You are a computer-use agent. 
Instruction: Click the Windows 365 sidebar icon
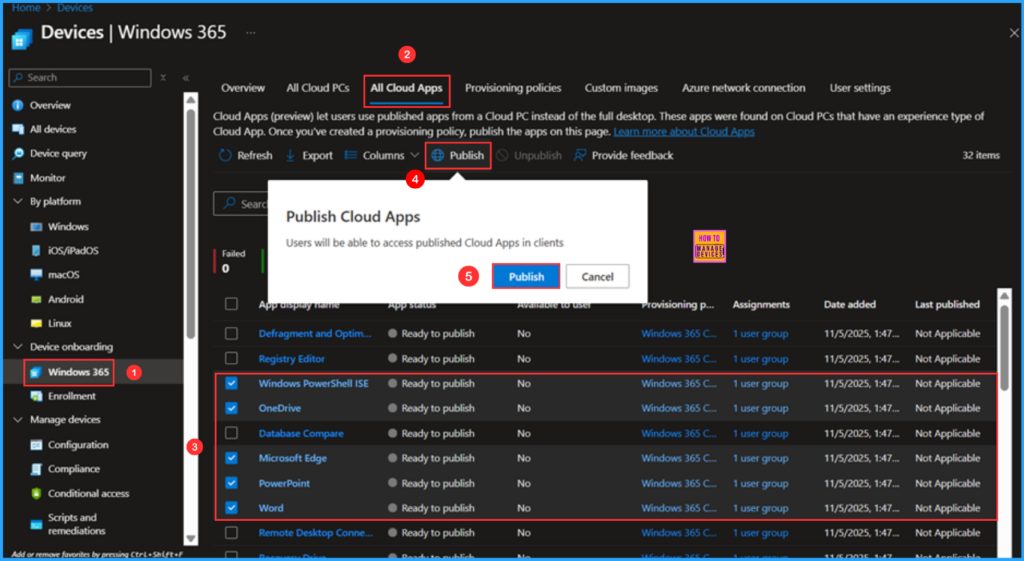click(36, 372)
